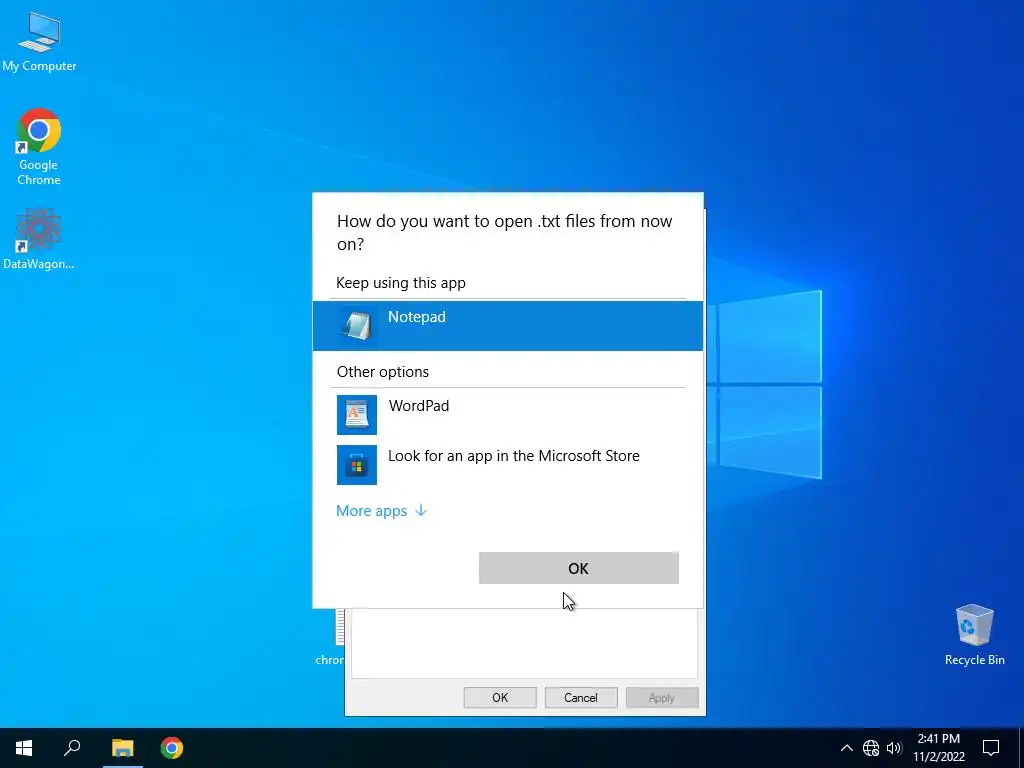Open the Windows Start menu
This screenshot has height=768, width=1024.
[x=24, y=748]
